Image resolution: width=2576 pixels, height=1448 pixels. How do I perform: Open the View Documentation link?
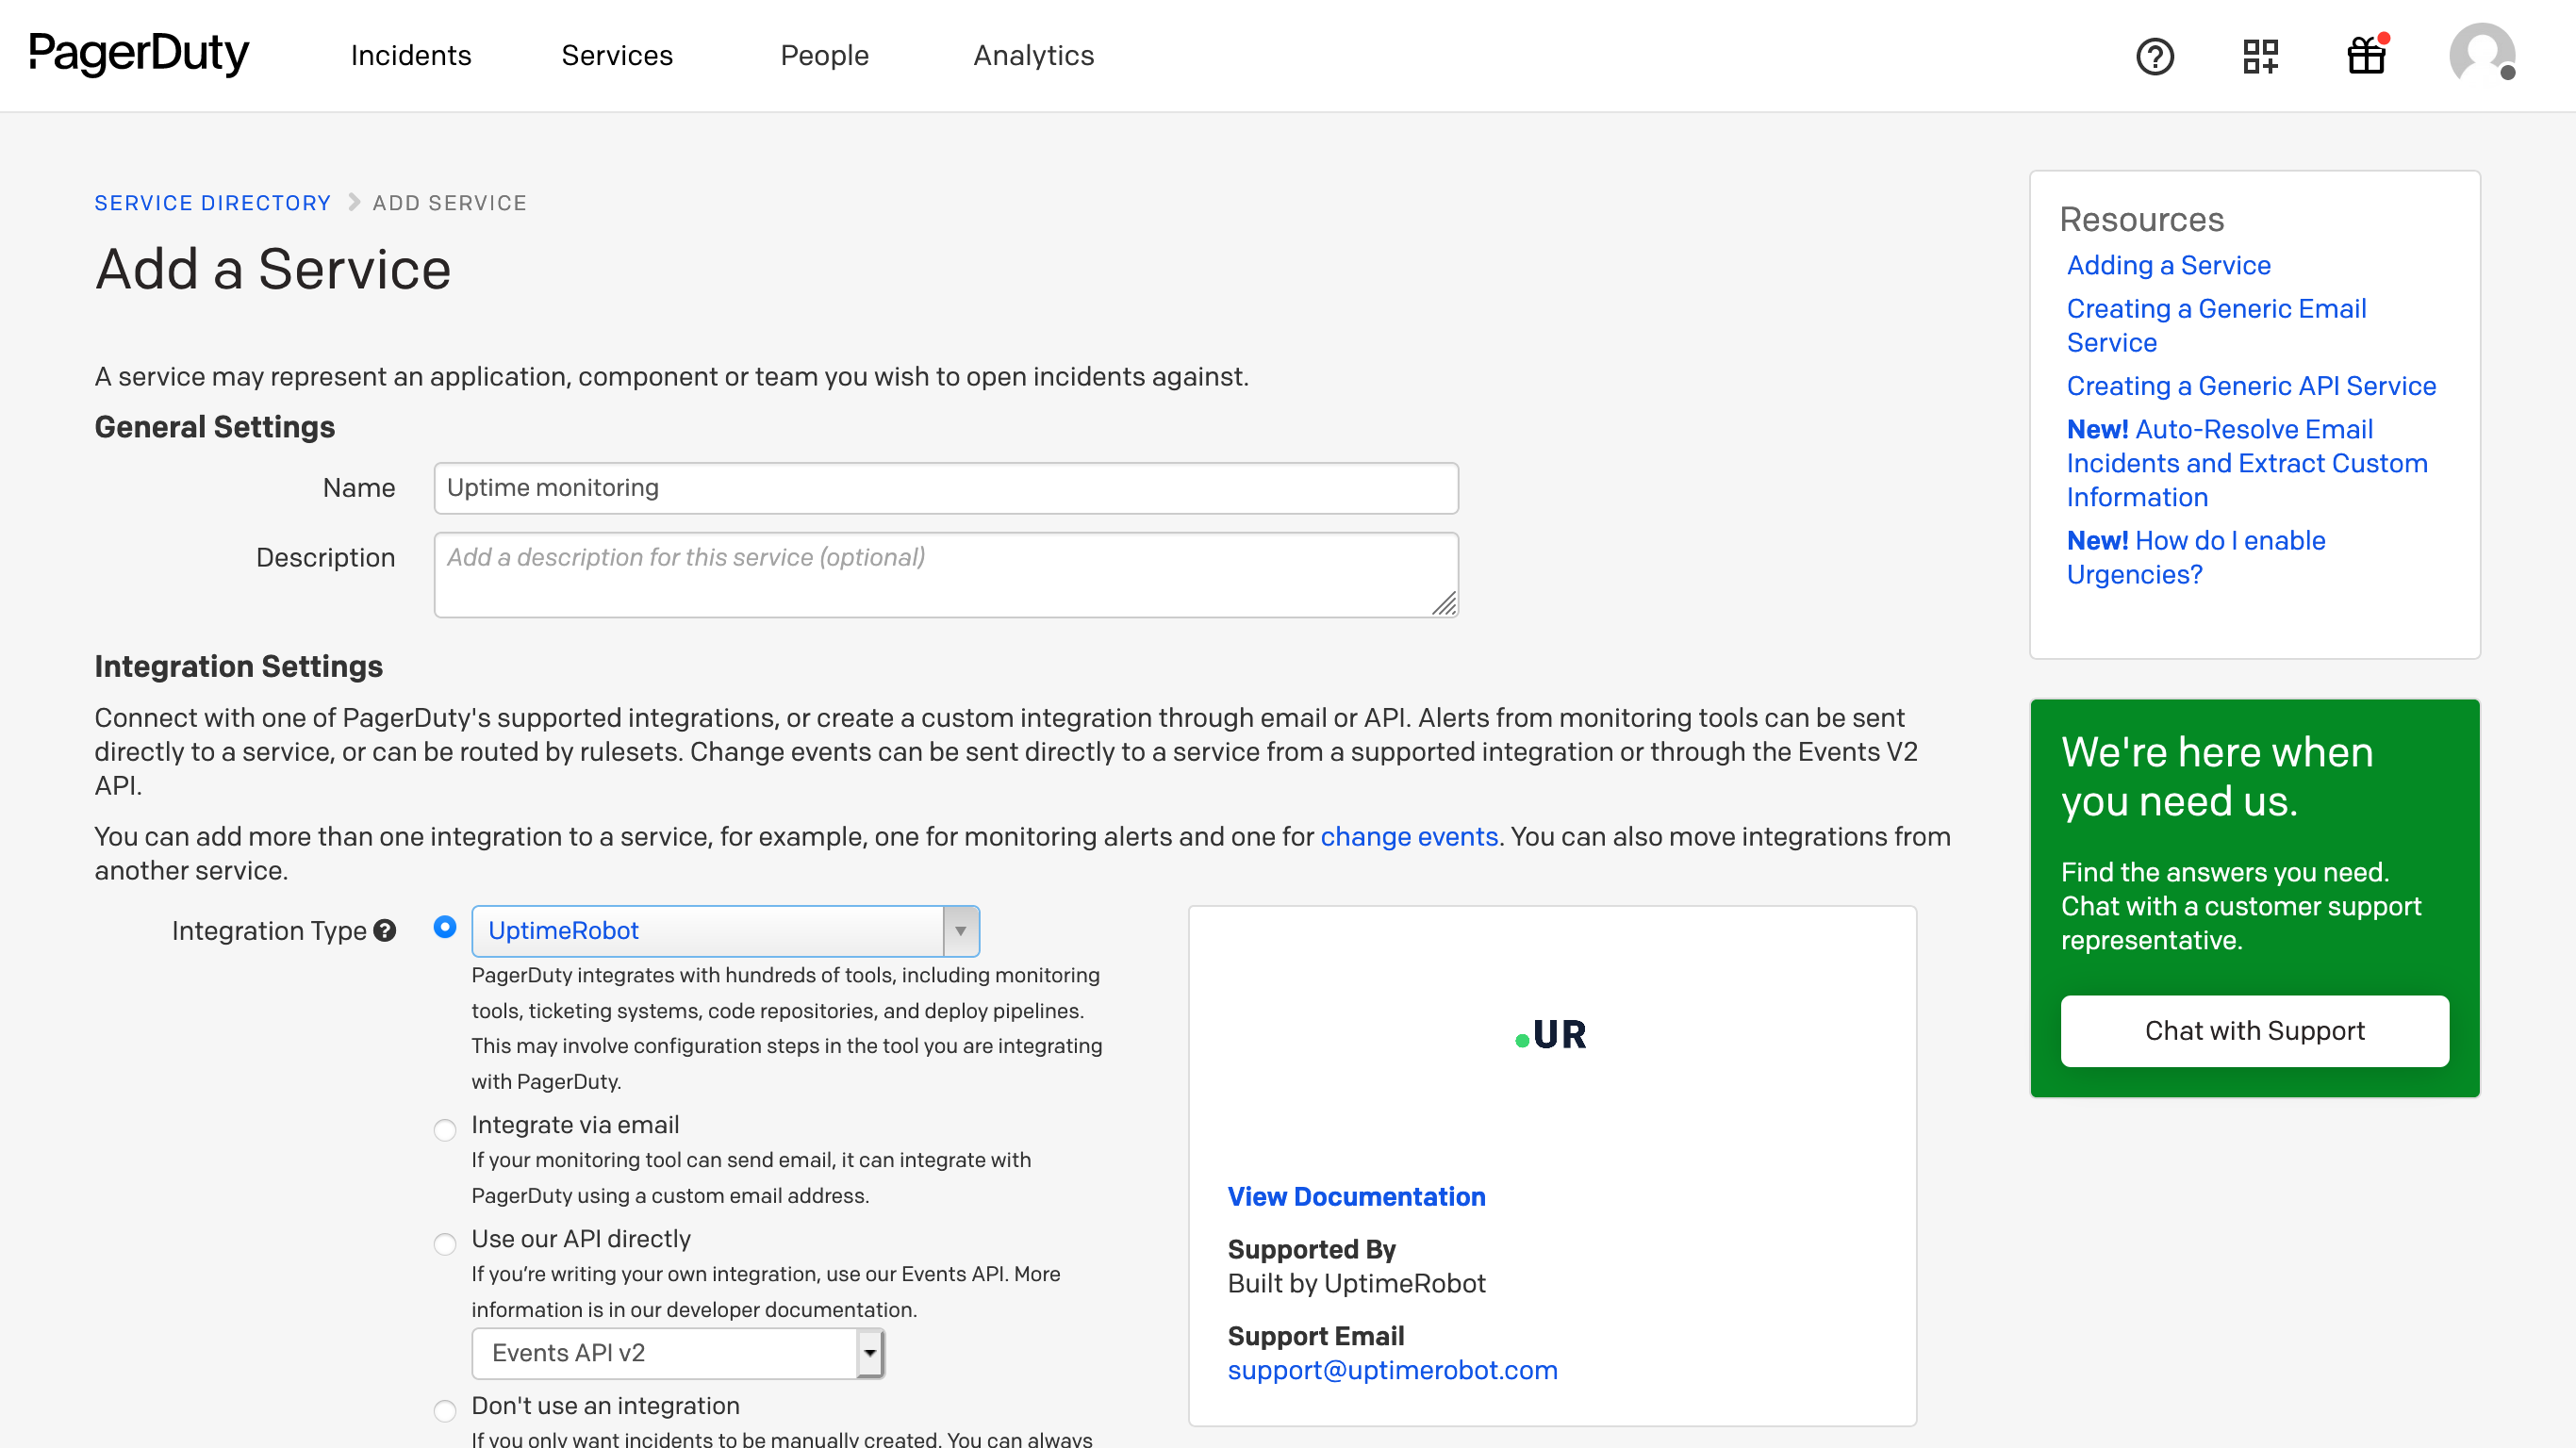pyautogui.click(x=1356, y=1197)
